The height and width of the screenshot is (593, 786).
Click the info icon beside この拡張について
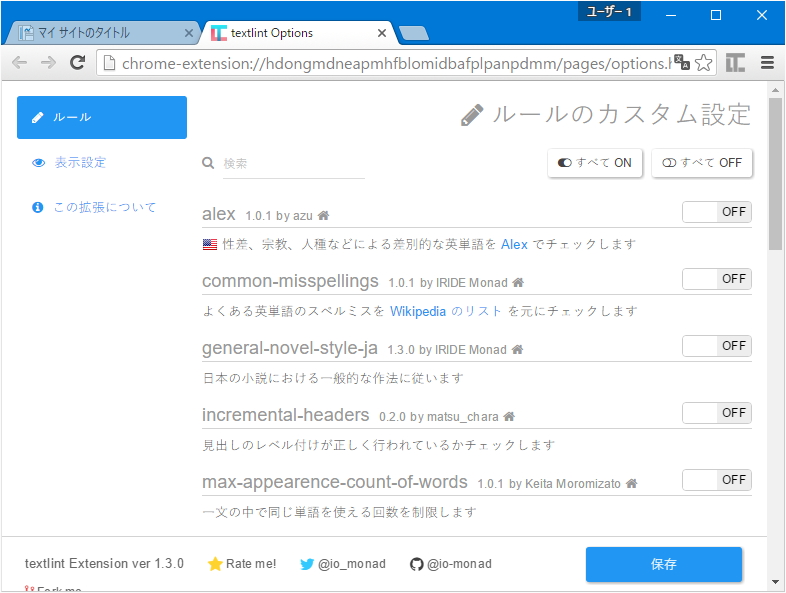pos(38,207)
